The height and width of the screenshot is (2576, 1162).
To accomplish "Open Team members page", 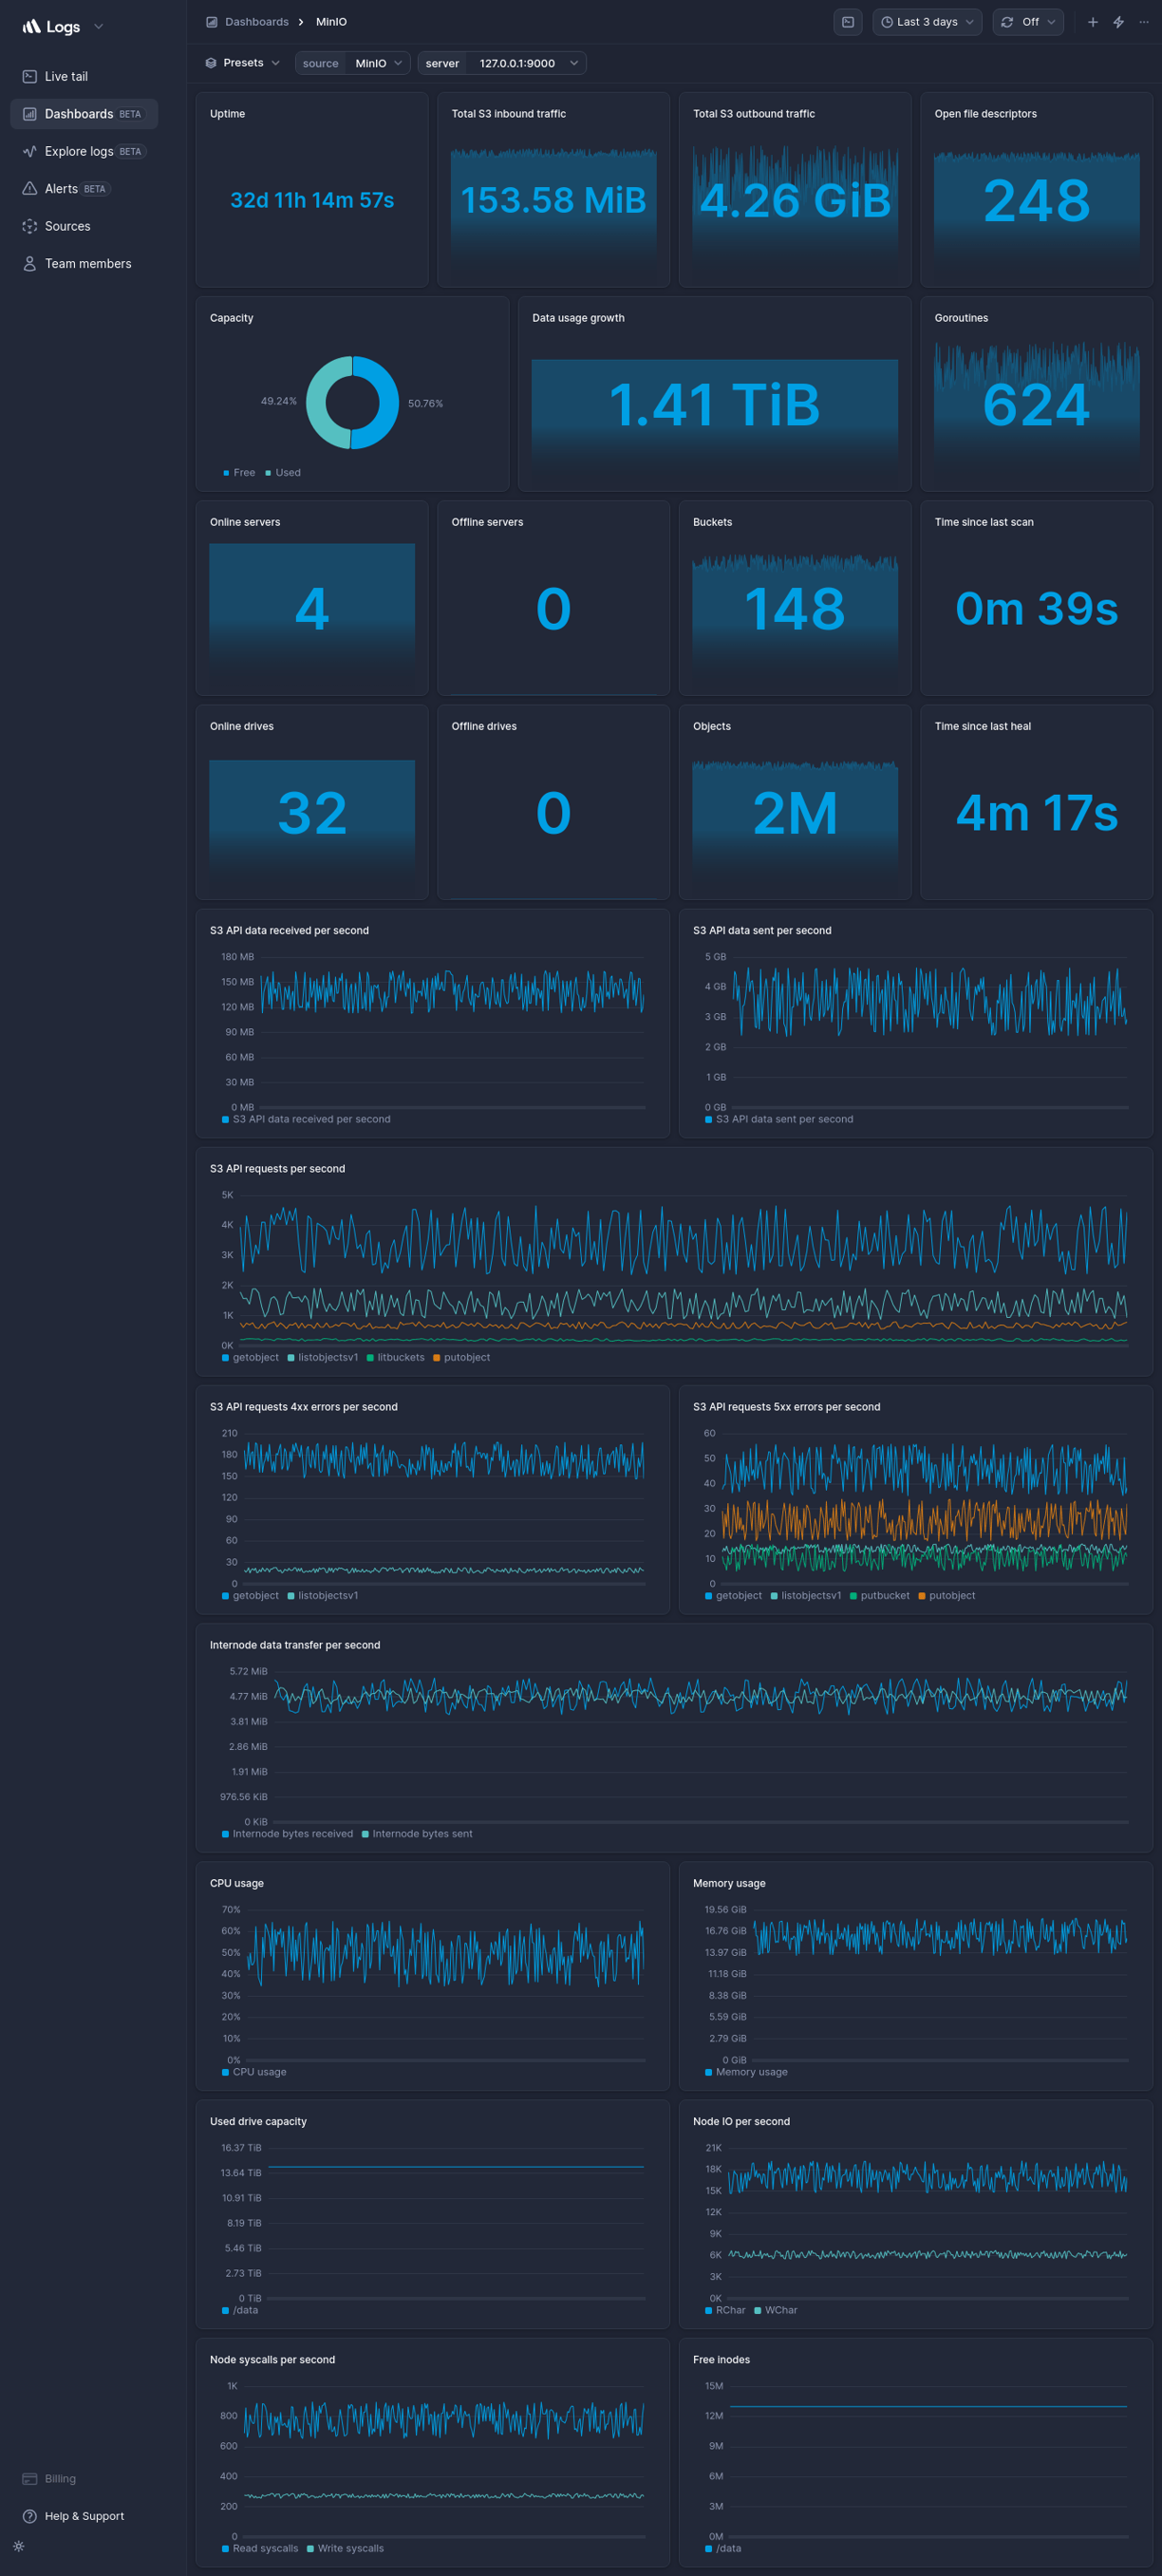I will (84, 264).
